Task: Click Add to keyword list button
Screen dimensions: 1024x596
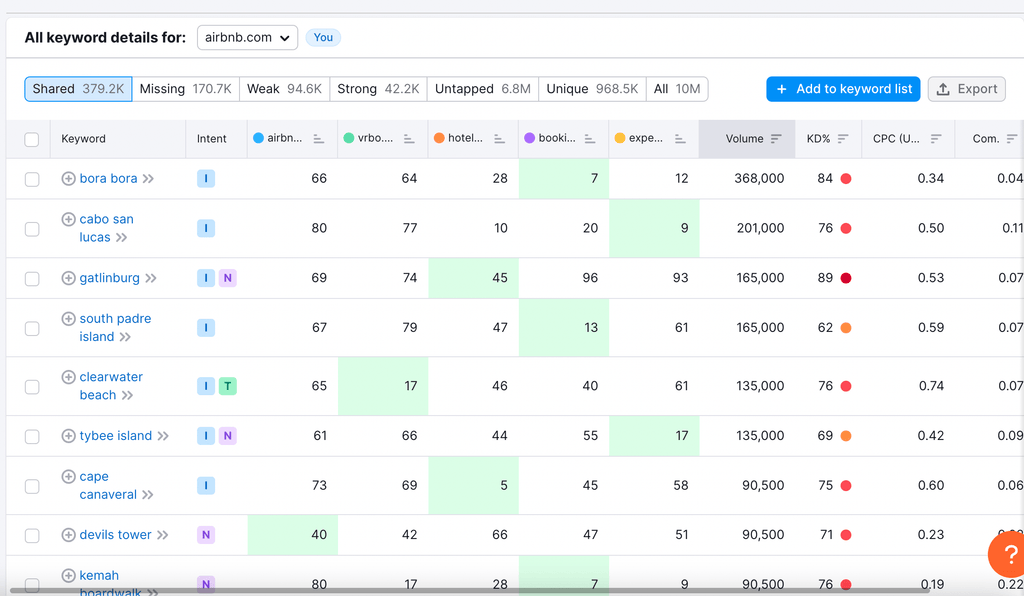Action: pyautogui.click(x=843, y=89)
